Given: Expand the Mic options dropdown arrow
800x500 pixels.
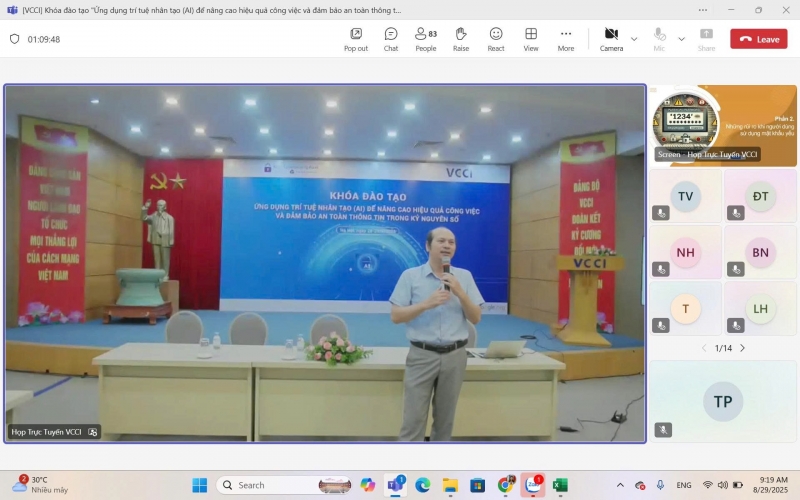Looking at the screenshot, I should pyautogui.click(x=682, y=39).
